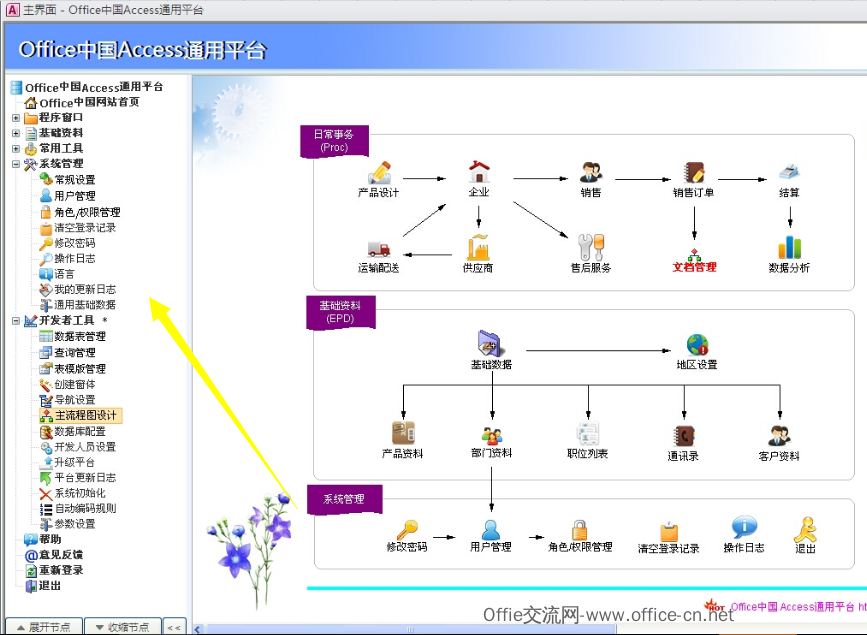Open 操作日志 in the sidebar tree
867x635 pixels.
pos(75,259)
